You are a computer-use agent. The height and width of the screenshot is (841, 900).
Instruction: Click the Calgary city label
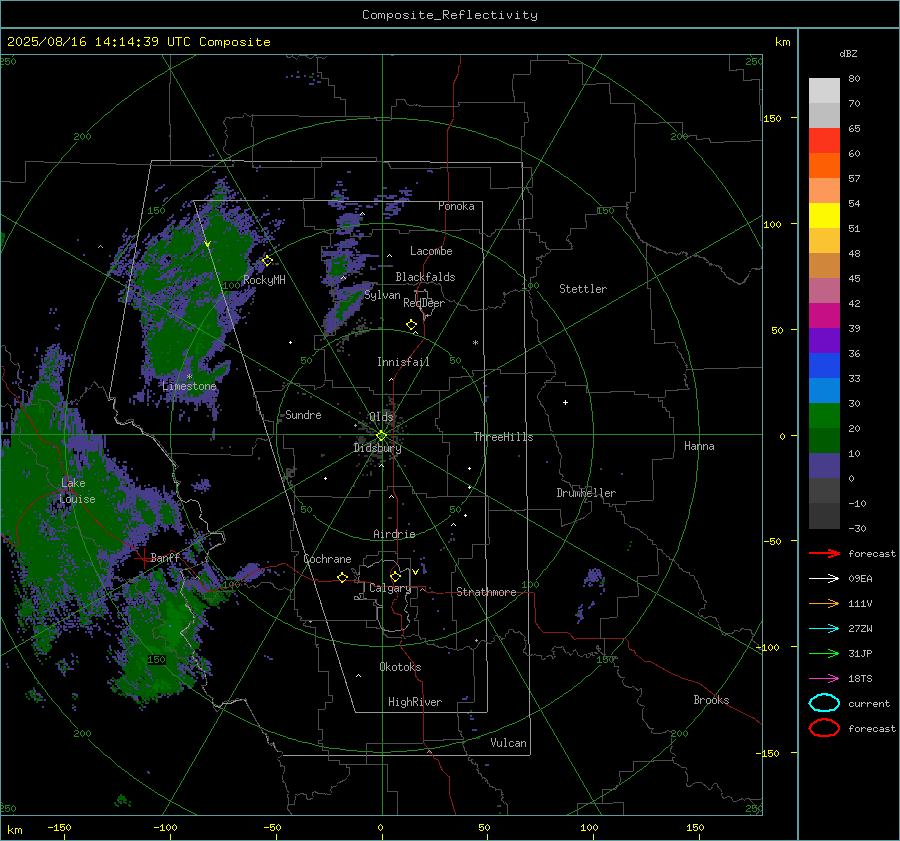[x=390, y=588]
